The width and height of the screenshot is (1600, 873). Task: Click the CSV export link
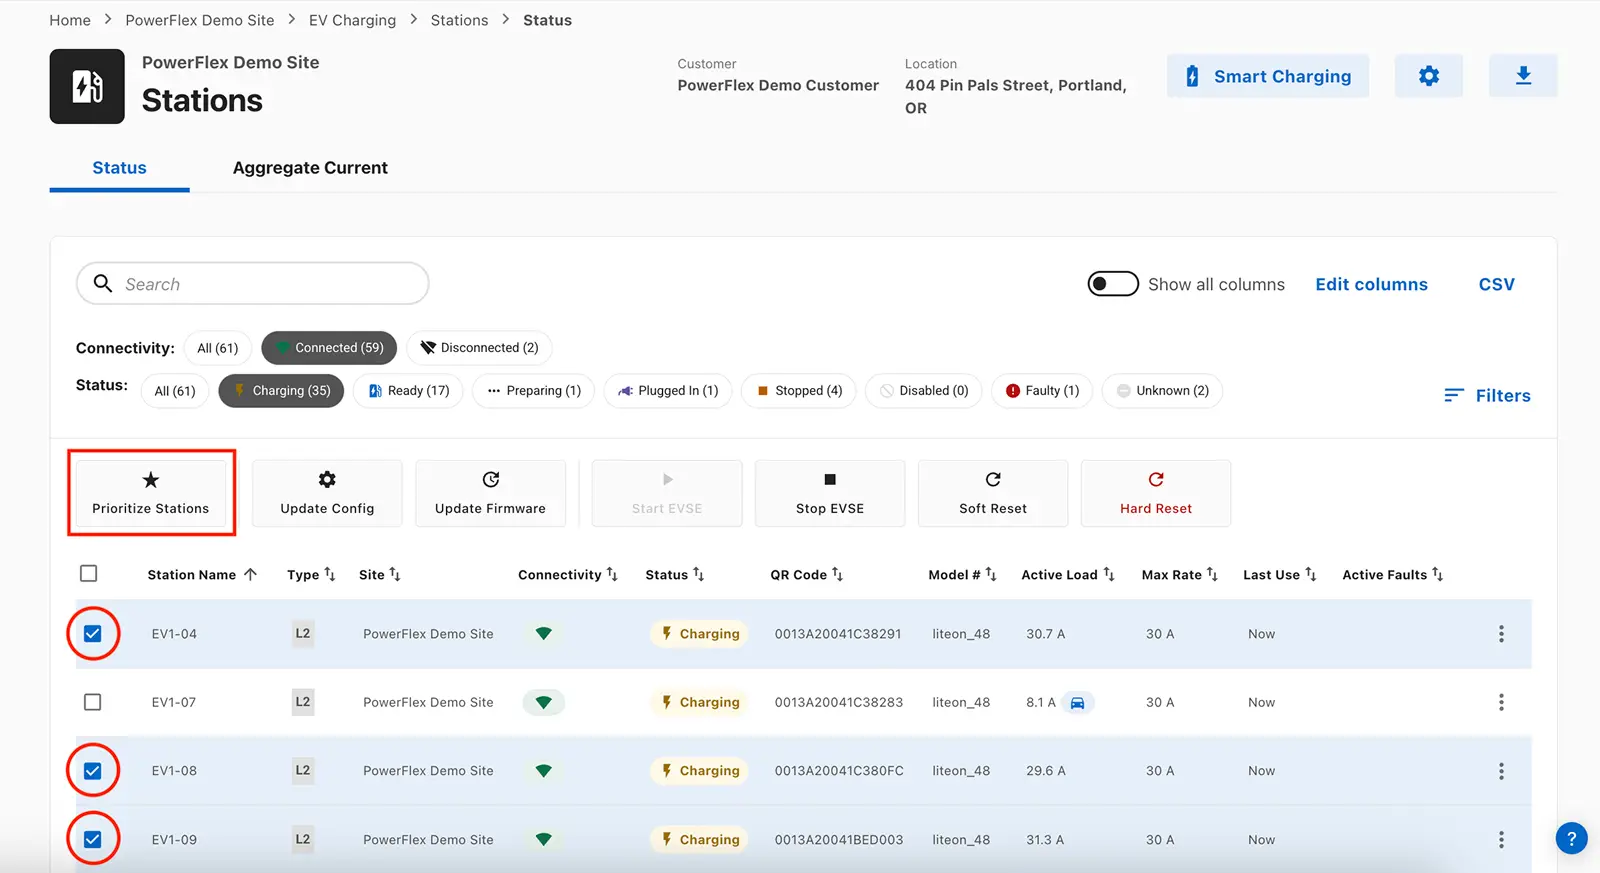click(1496, 285)
